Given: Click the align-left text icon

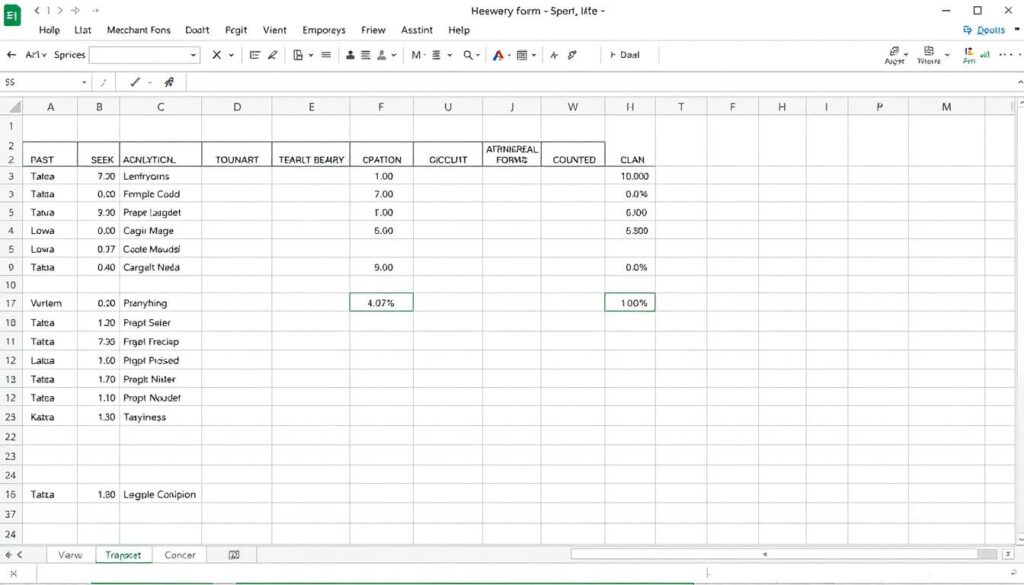Looking at the screenshot, I should tap(255, 55).
